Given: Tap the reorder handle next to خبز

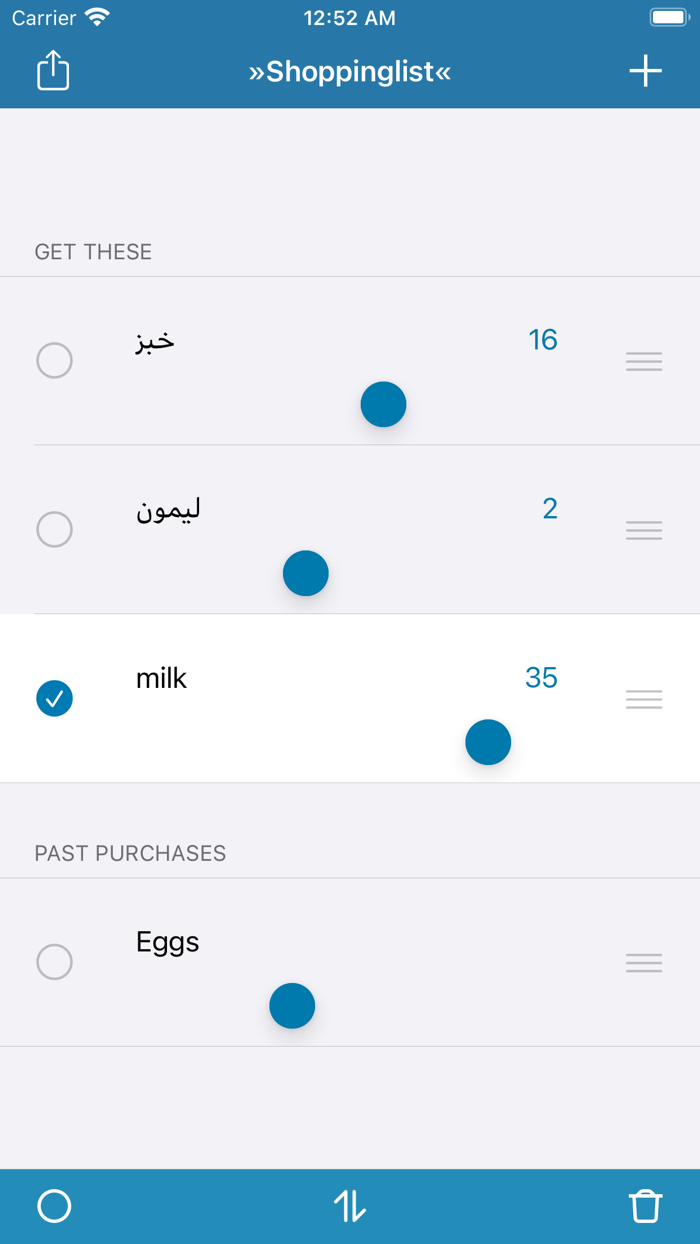Looking at the screenshot, I should click(x=644, y=361).
